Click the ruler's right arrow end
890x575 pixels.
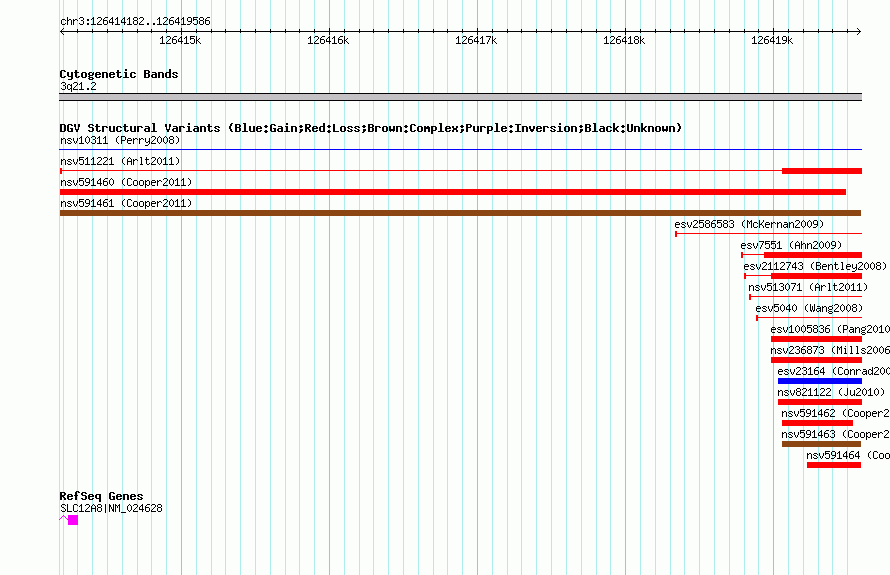pyautogui.click(x=859, y=31)
